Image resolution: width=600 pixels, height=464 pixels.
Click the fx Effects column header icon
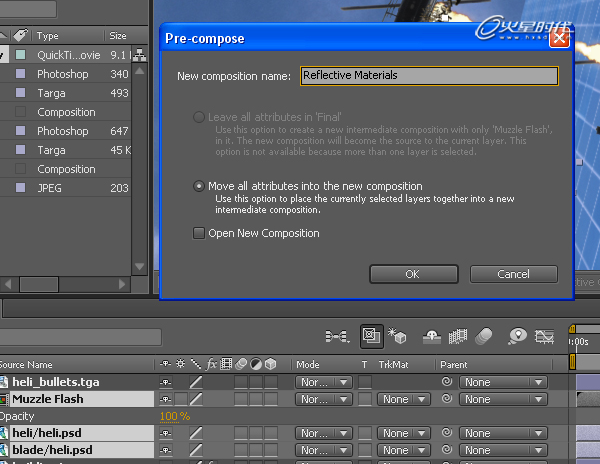point(211,364)
